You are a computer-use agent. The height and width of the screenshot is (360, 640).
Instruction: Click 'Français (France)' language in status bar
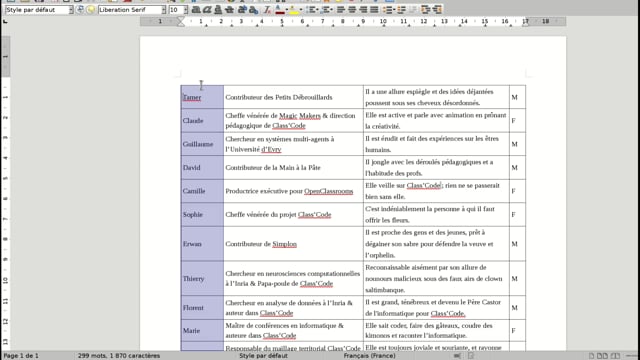(x=369, y=356)
